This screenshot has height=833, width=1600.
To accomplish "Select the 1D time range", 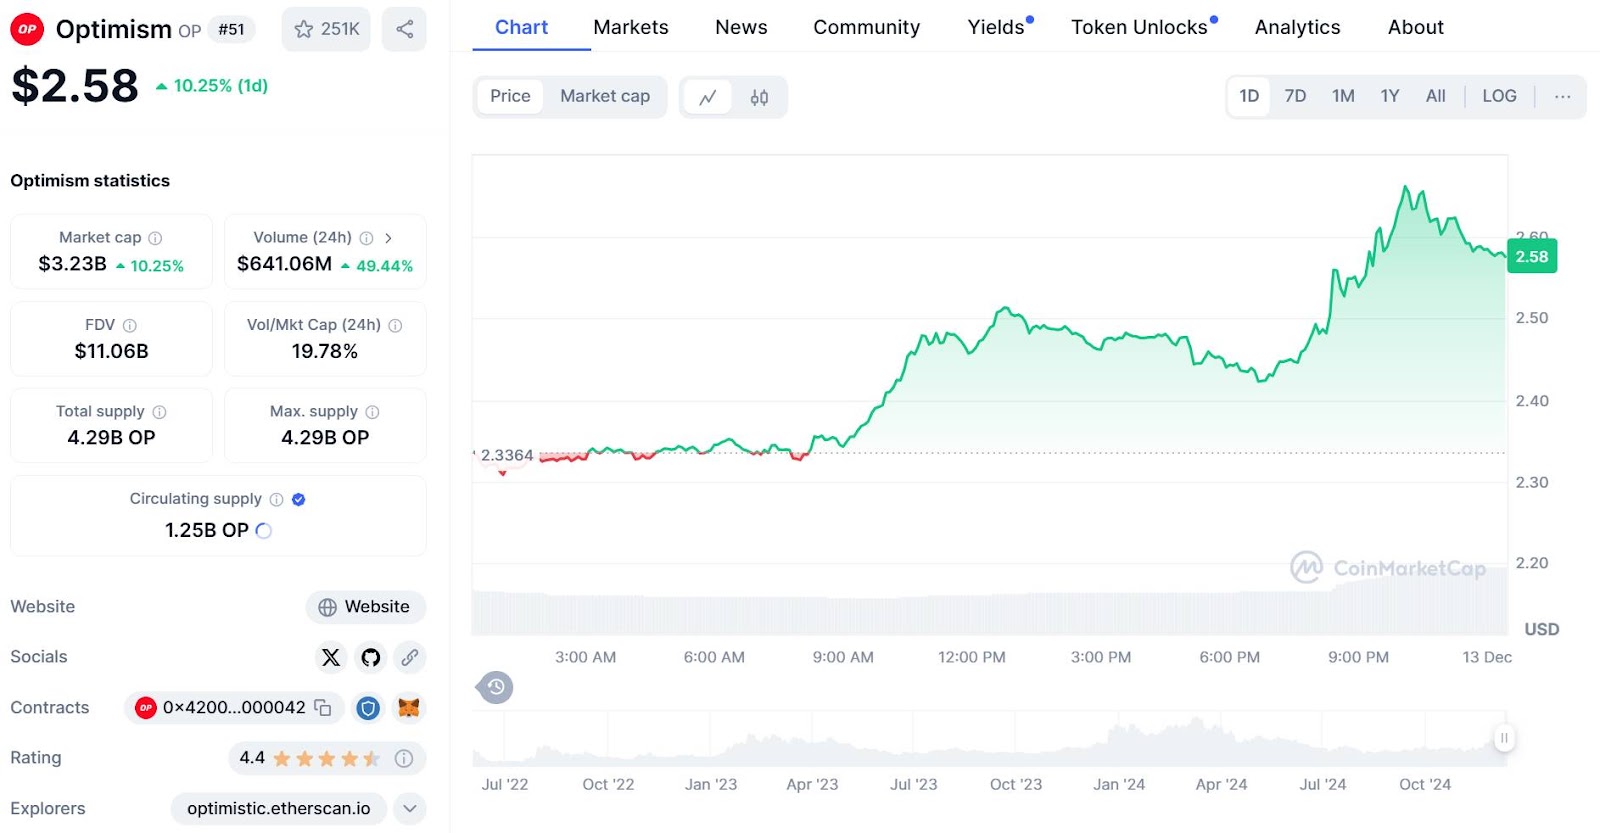I will tap(1249, 96).
